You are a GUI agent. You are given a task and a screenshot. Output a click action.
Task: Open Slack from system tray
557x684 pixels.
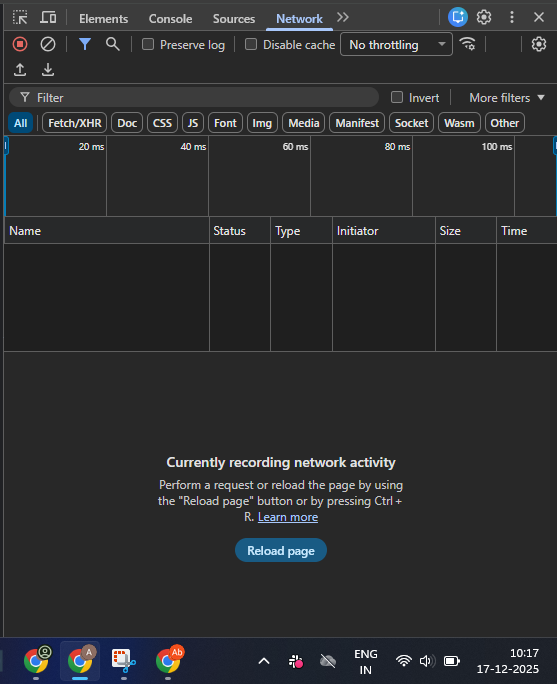pyautogui.click(x=296, y=661)
